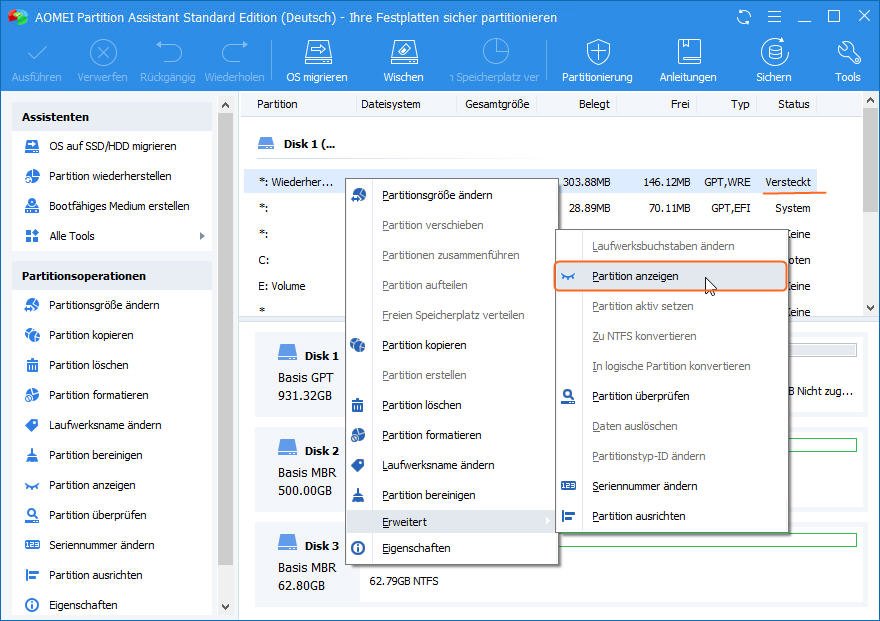The height and width of the screenshot is (621, 880).
Task: Sort by Dateisystem column header
Action: [391, 104]
